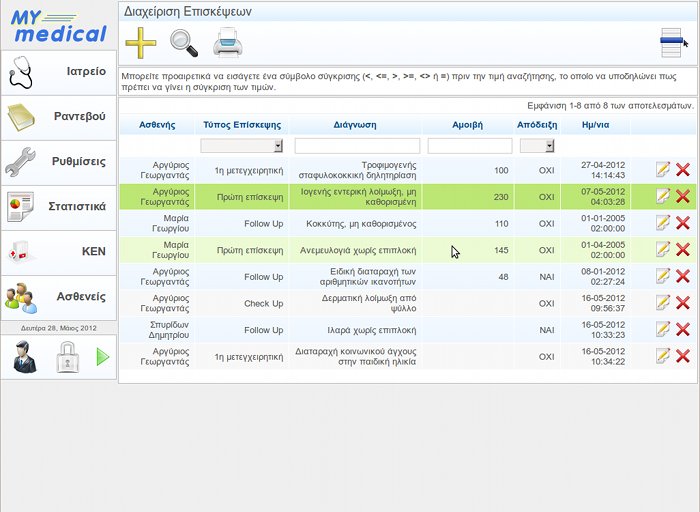Click the user profile man icon
700x512 pixels.
(25, 357)
